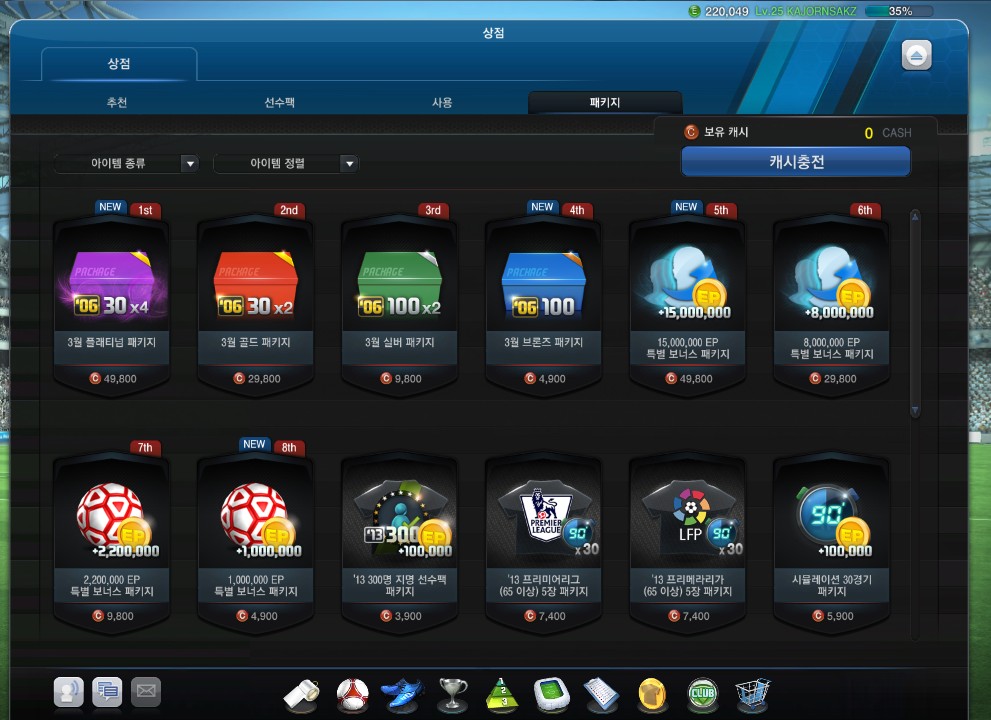
Task: Open the chat messages icon
Action: pos(107,692)
